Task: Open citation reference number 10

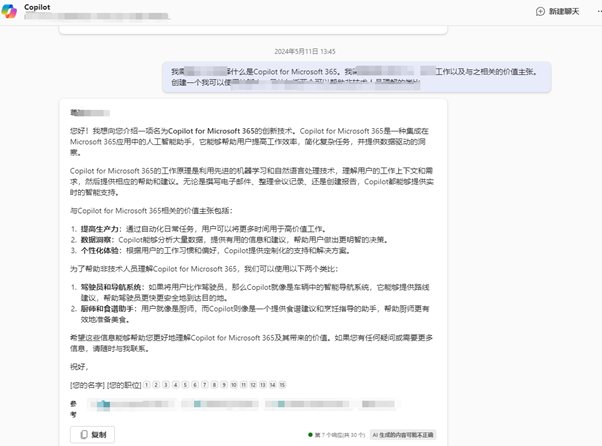Action: tap(234, 385)
